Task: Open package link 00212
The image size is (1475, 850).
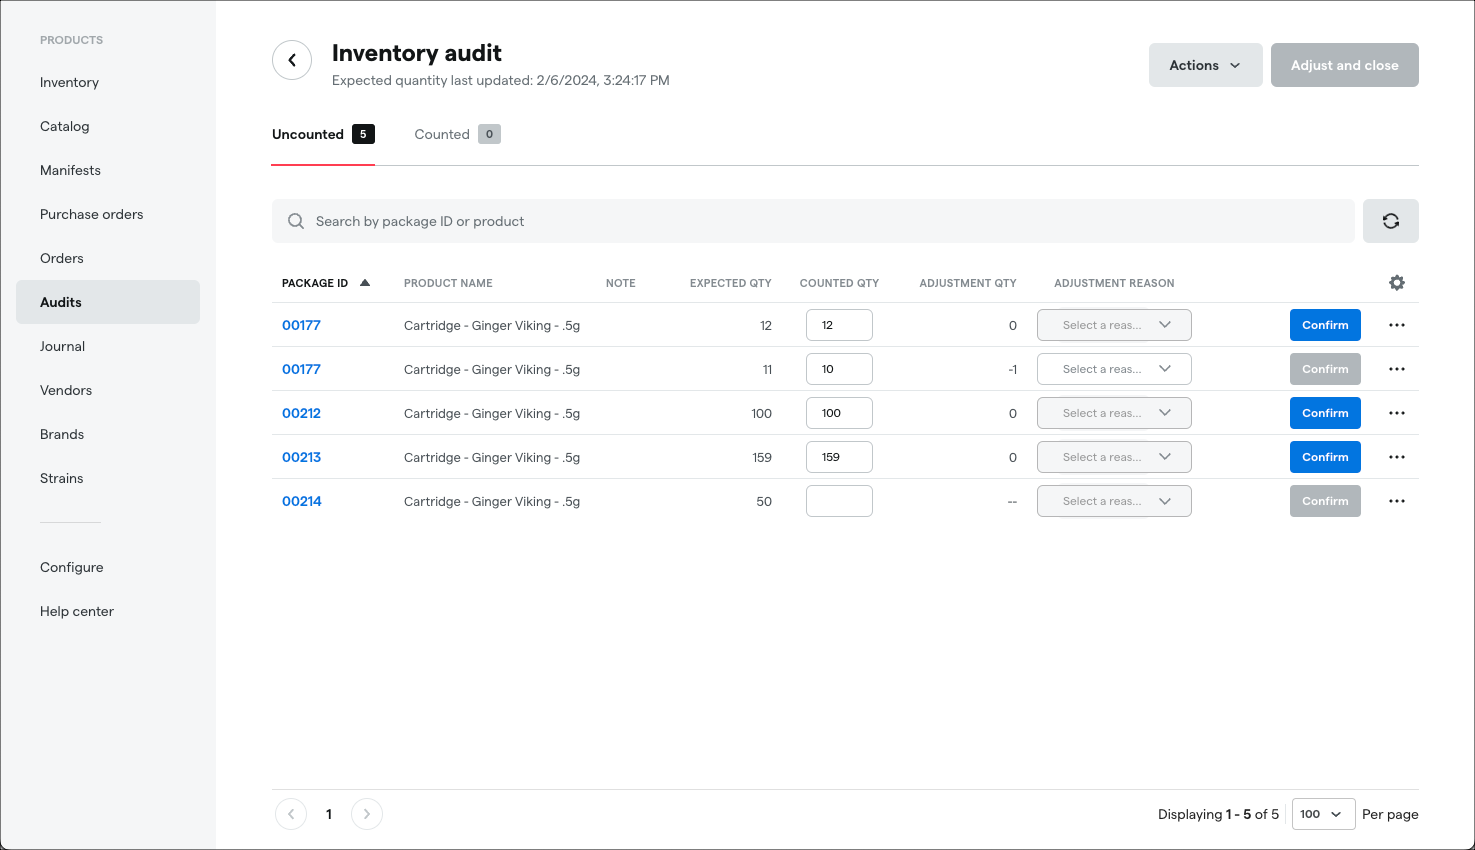Action: click(301, 413)
